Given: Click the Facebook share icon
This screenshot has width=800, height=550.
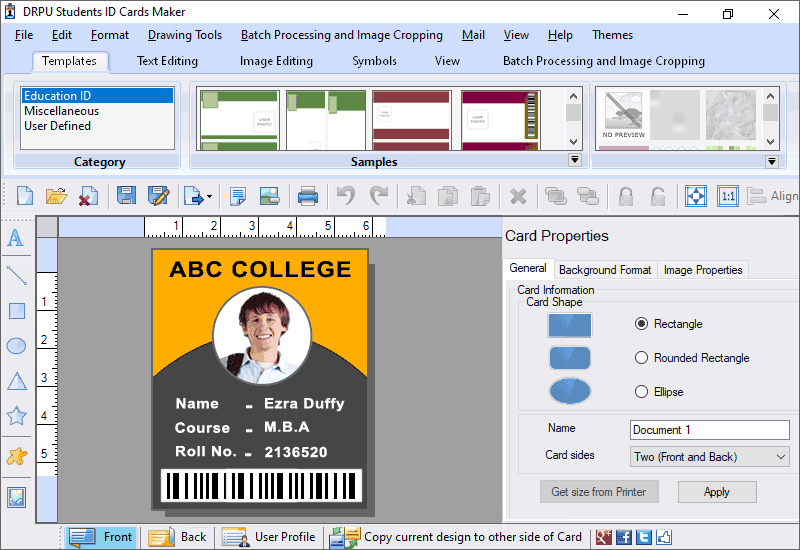Looking at the screenshot, I should tap(623, 537).
